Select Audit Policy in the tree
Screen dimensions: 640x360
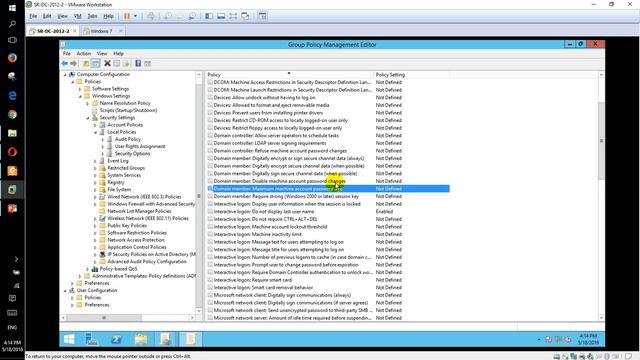point(127,139)
